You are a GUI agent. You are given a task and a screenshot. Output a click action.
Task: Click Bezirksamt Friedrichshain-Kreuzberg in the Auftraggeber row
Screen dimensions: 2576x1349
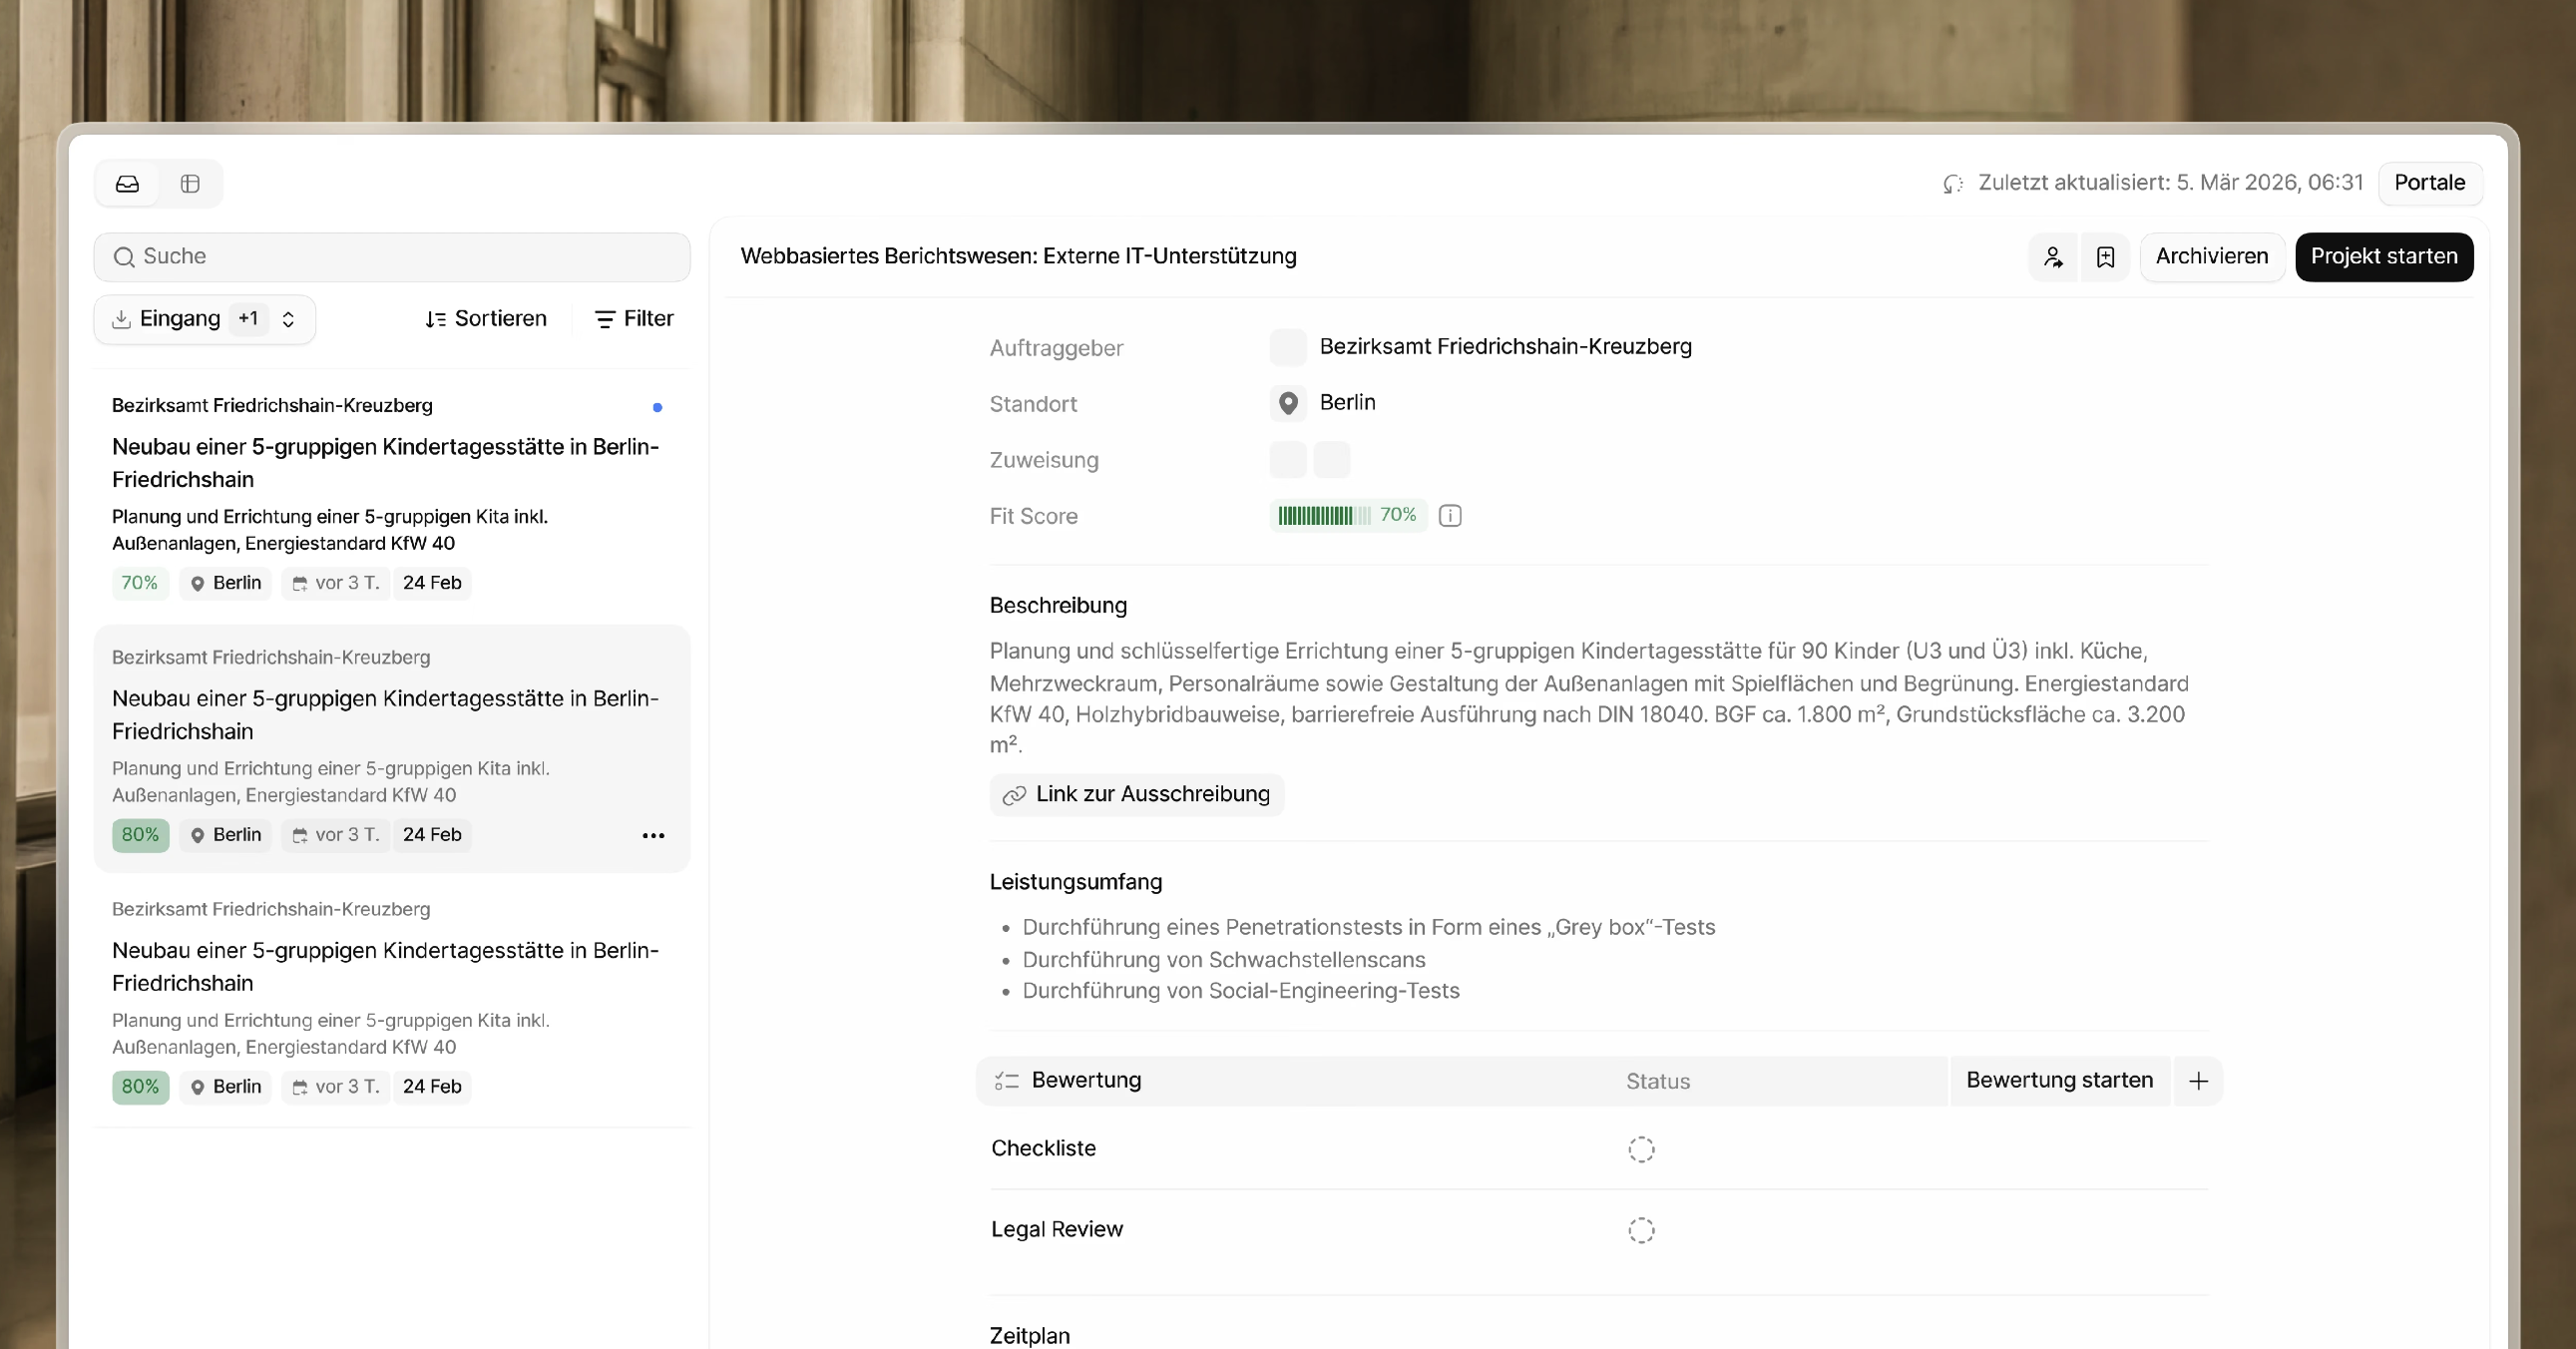tap(1505, 347)
